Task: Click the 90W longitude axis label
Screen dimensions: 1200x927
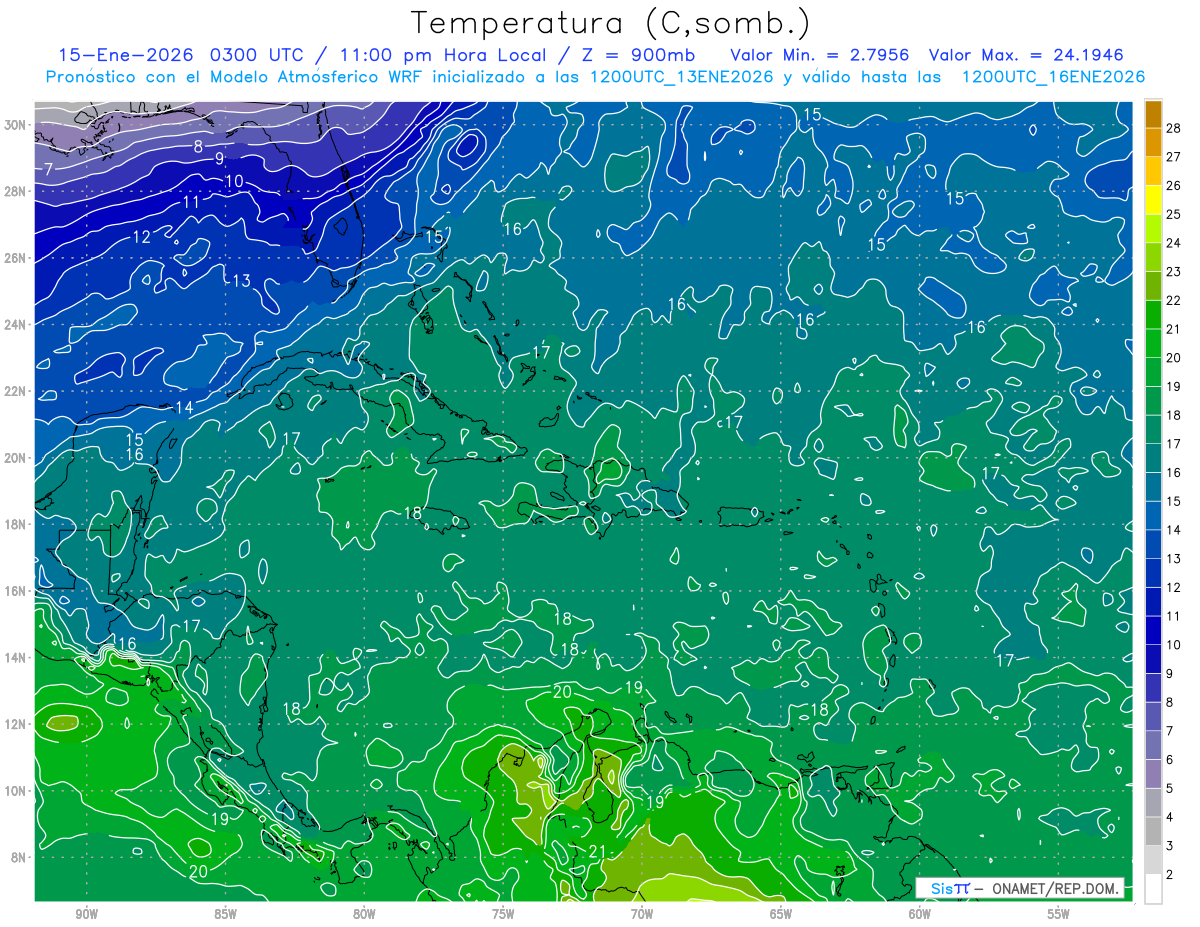Action: pyautogui.click(x=86, y=913)
